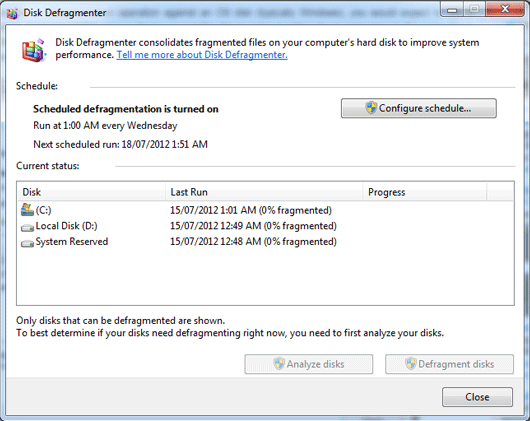Select the Local Disk (D:) row
The width and height of the screenshot is (530, 421).
click(265, 226)
